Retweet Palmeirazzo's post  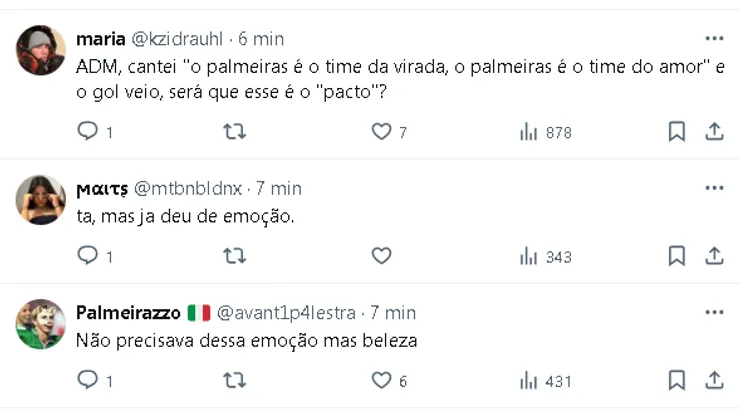click(234, 380)
